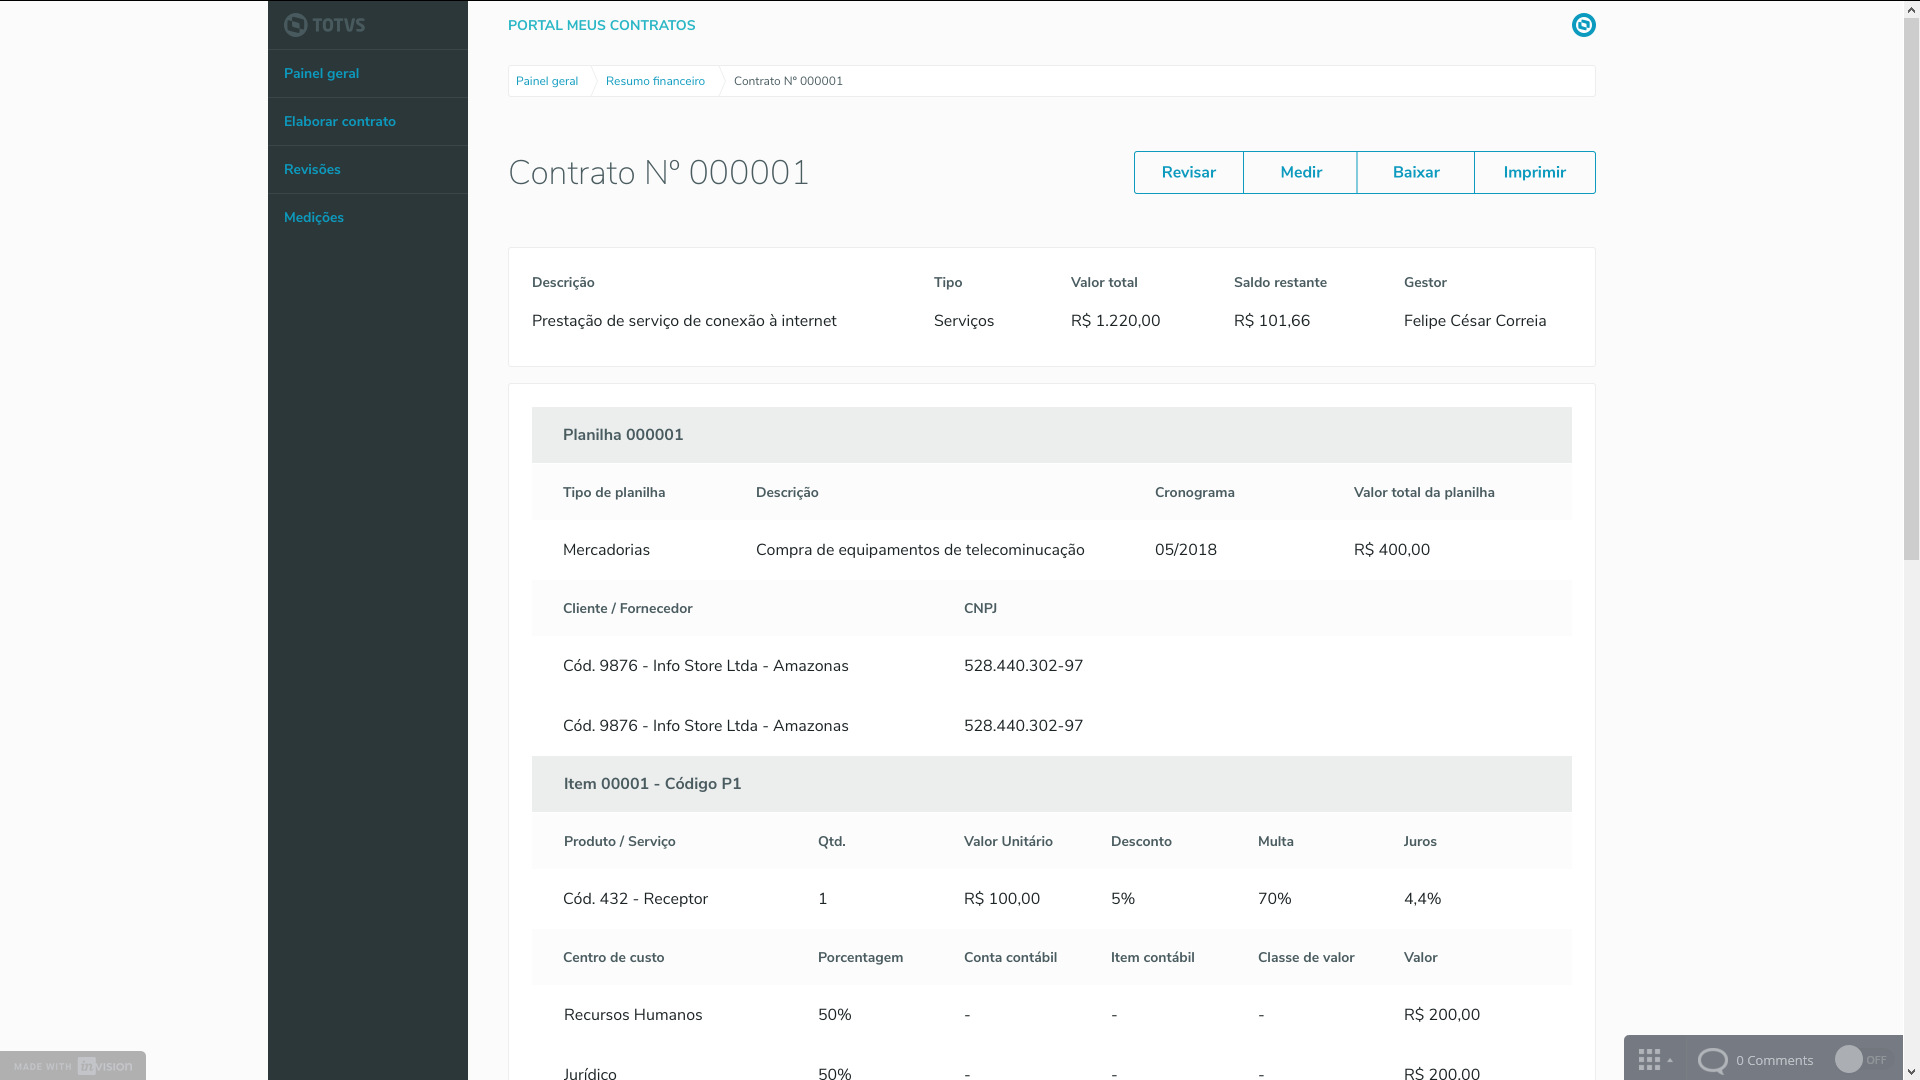The width and height of the screenshot is (1920, 1080).
Task: Click the 0 Comments label
Action: point(1774,1061)
